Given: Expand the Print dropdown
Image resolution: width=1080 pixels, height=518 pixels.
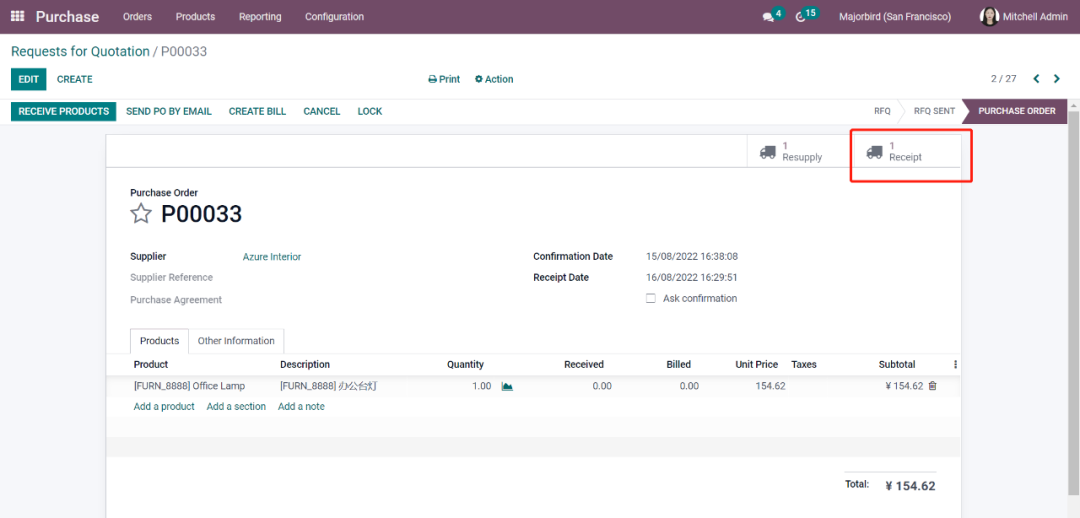Looking at the screenshot, I should point(444,79).
